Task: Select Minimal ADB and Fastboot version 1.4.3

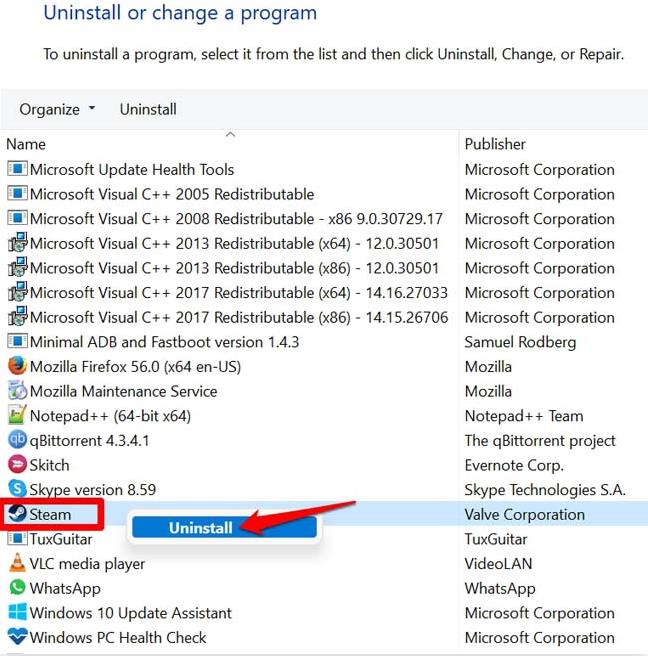Action: point(164,342)
